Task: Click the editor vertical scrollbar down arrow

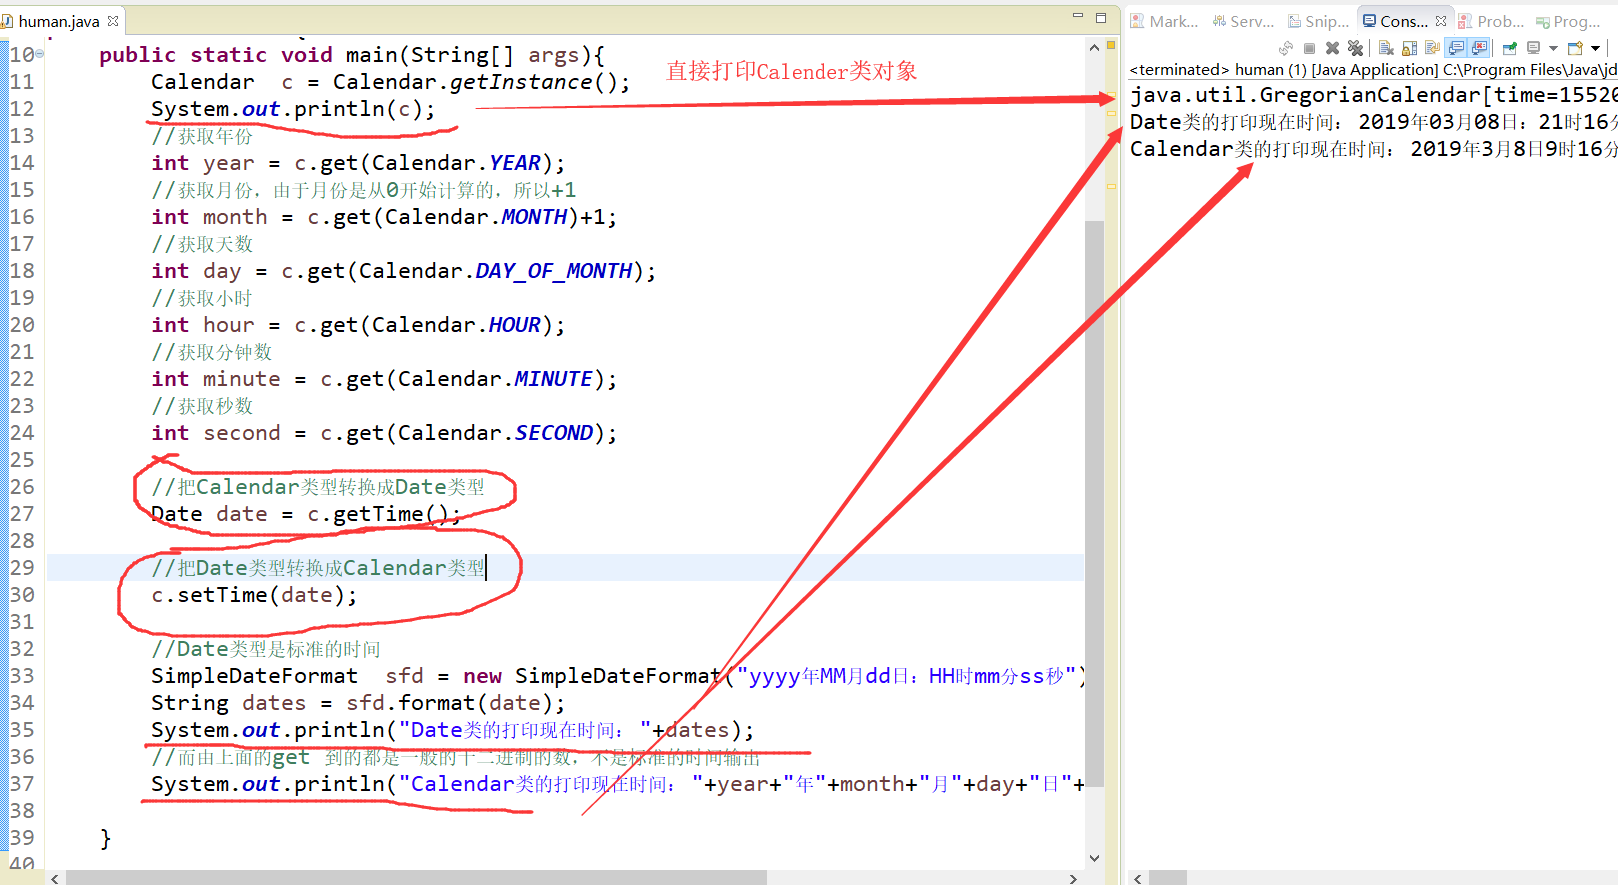Action: click(x=1094, y=858)
